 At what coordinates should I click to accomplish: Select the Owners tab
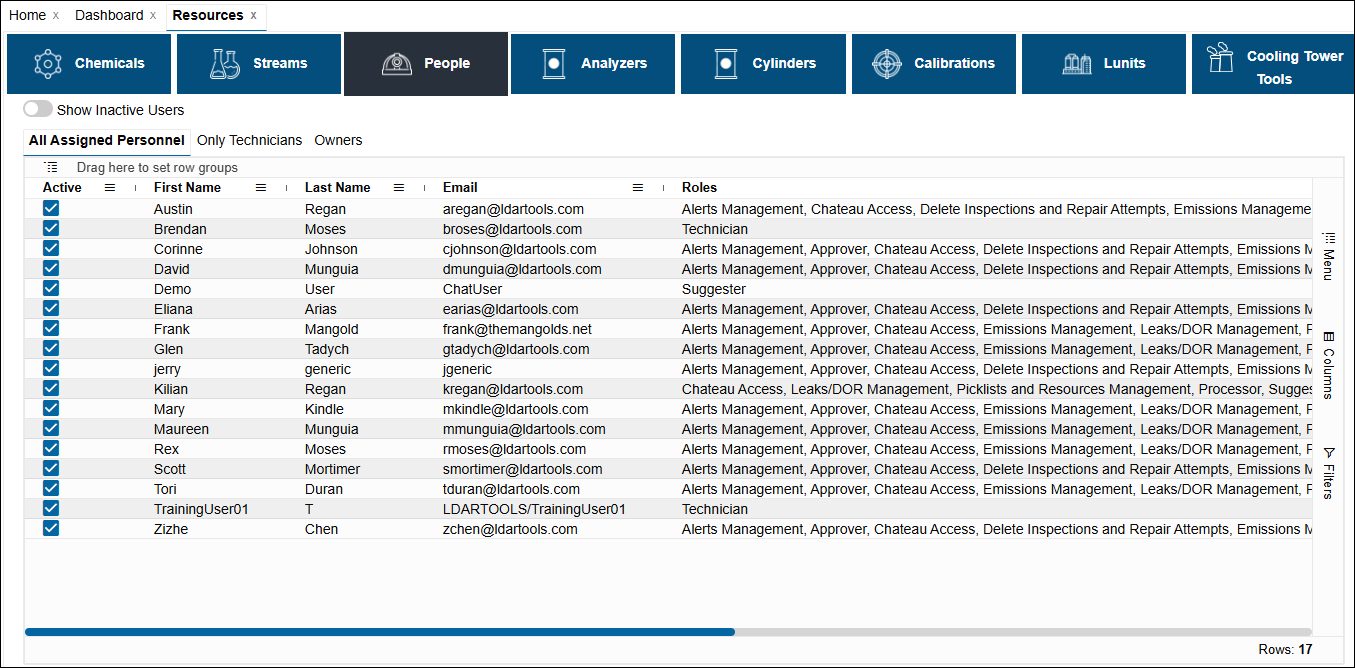(339, 140)
